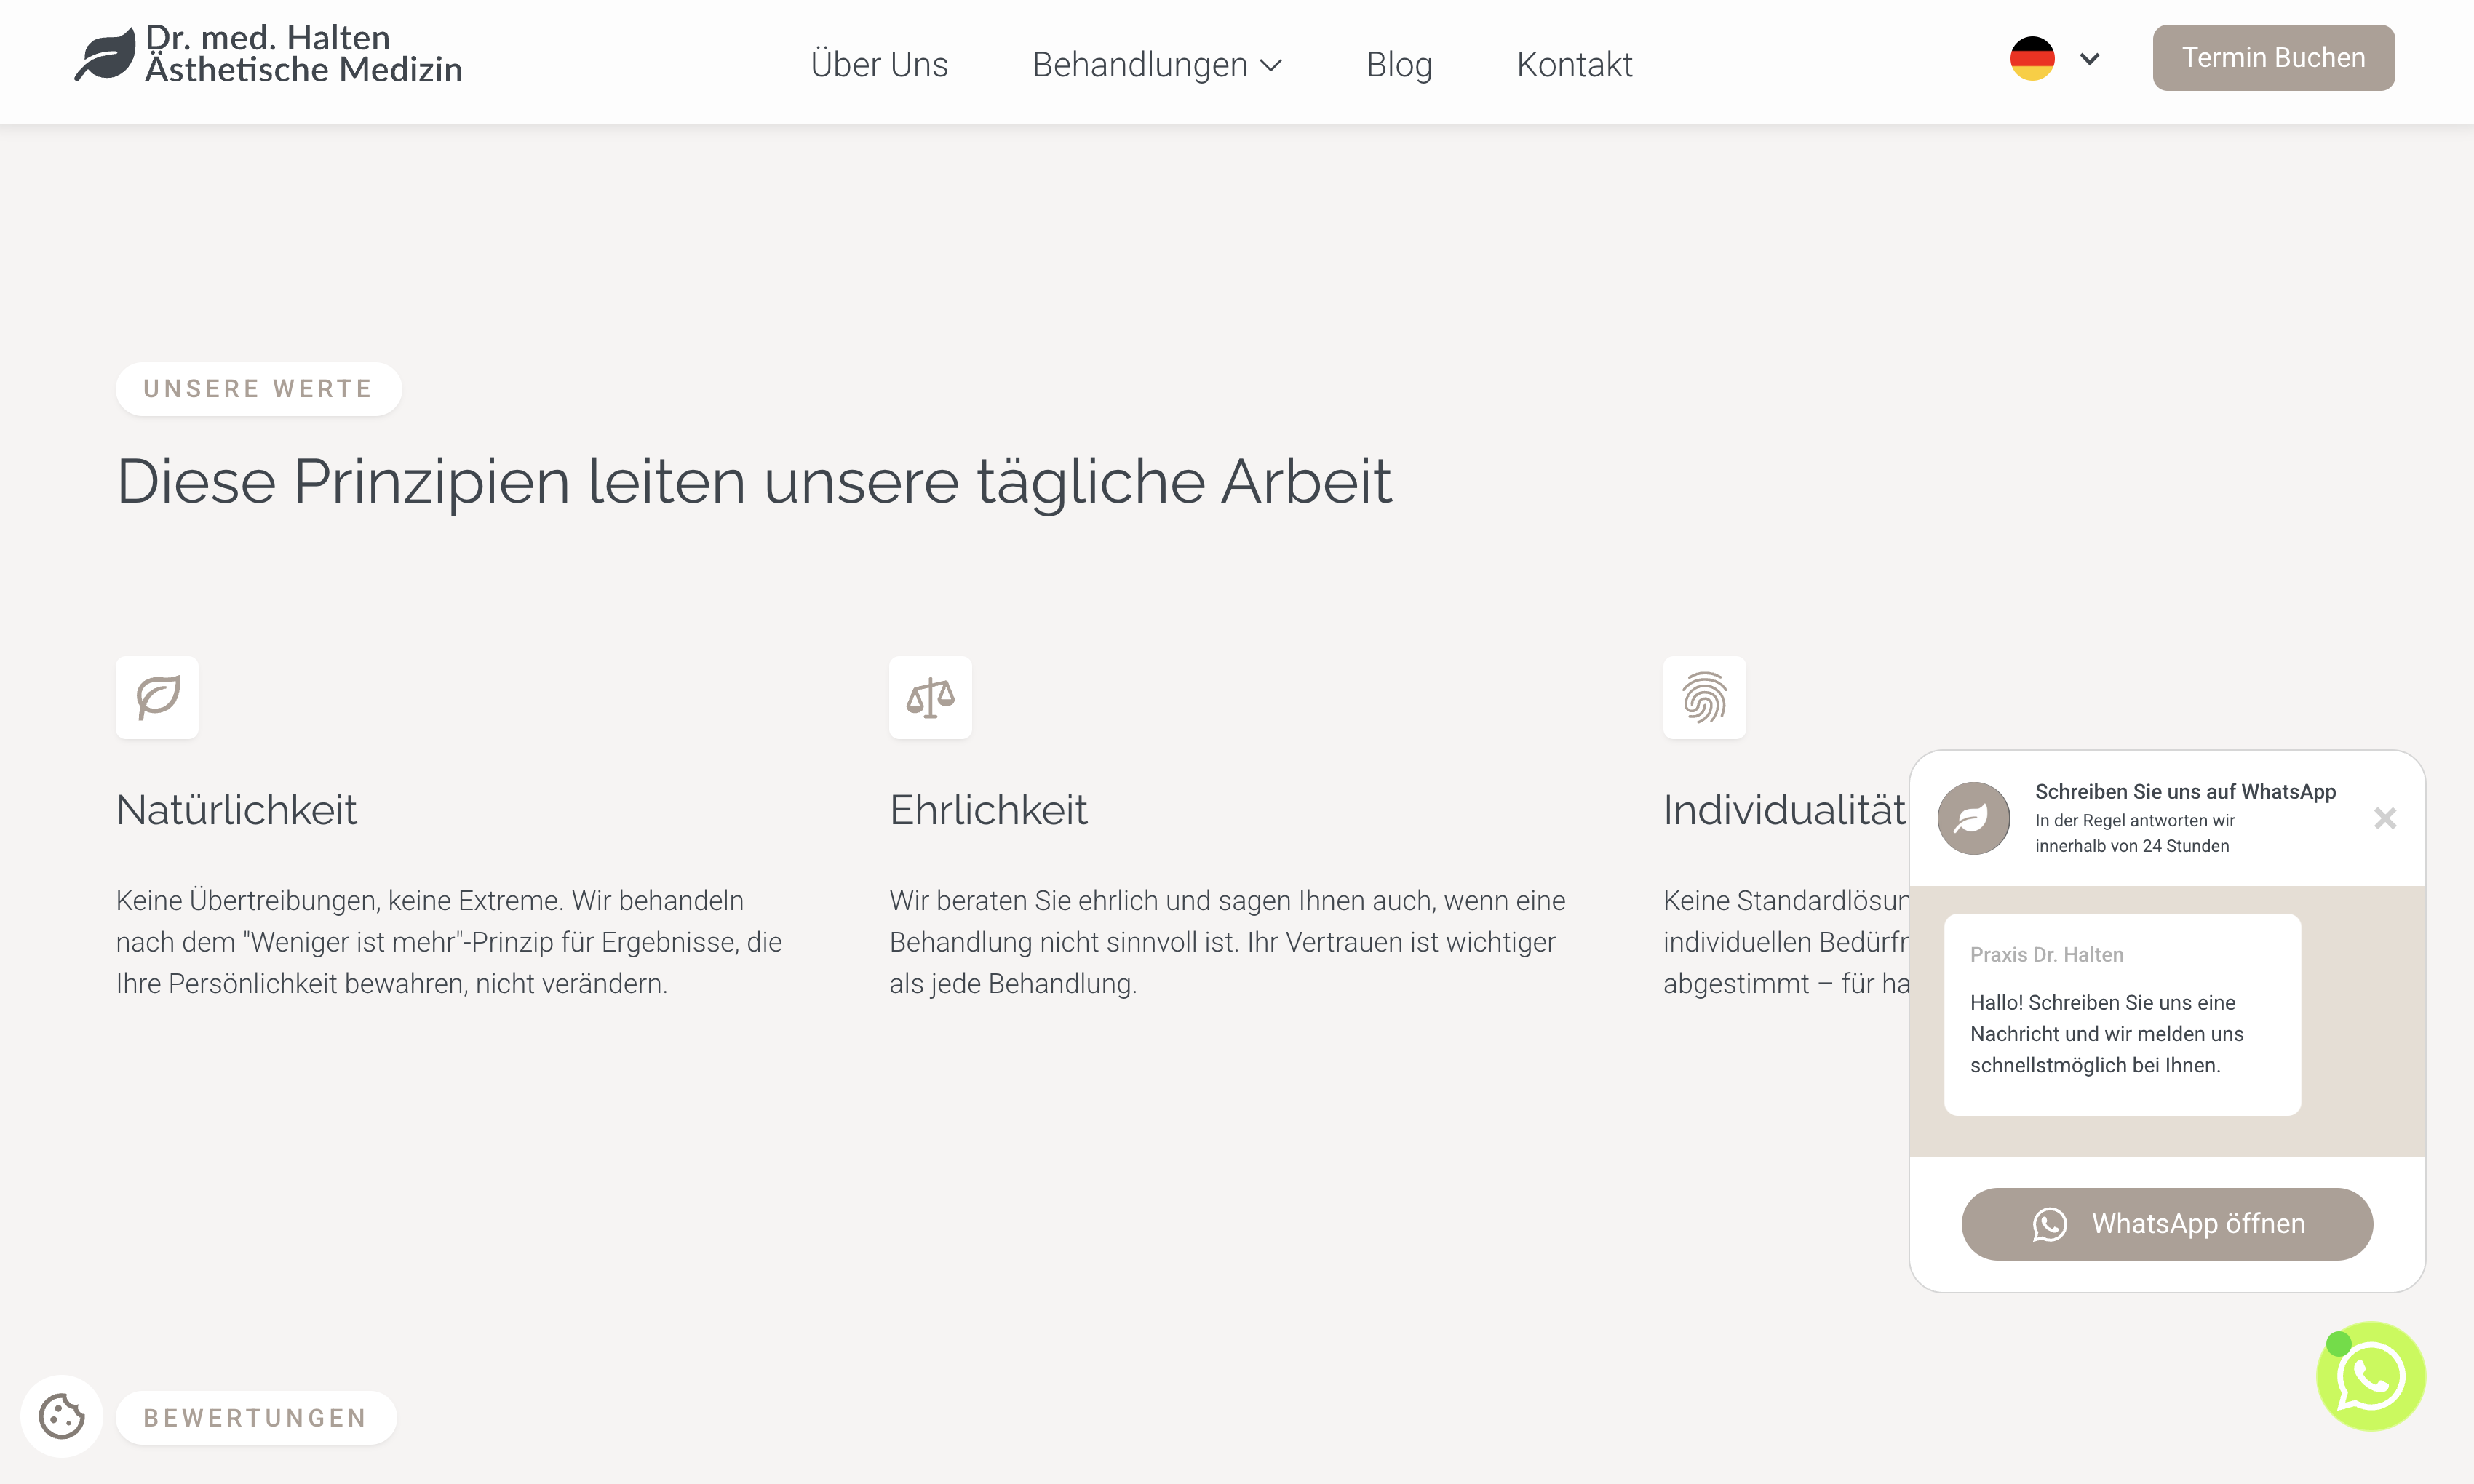The image size is (2474, 1484).
Task: Click the leaf avatar in WhatsApp popup
Action: 1973,818
